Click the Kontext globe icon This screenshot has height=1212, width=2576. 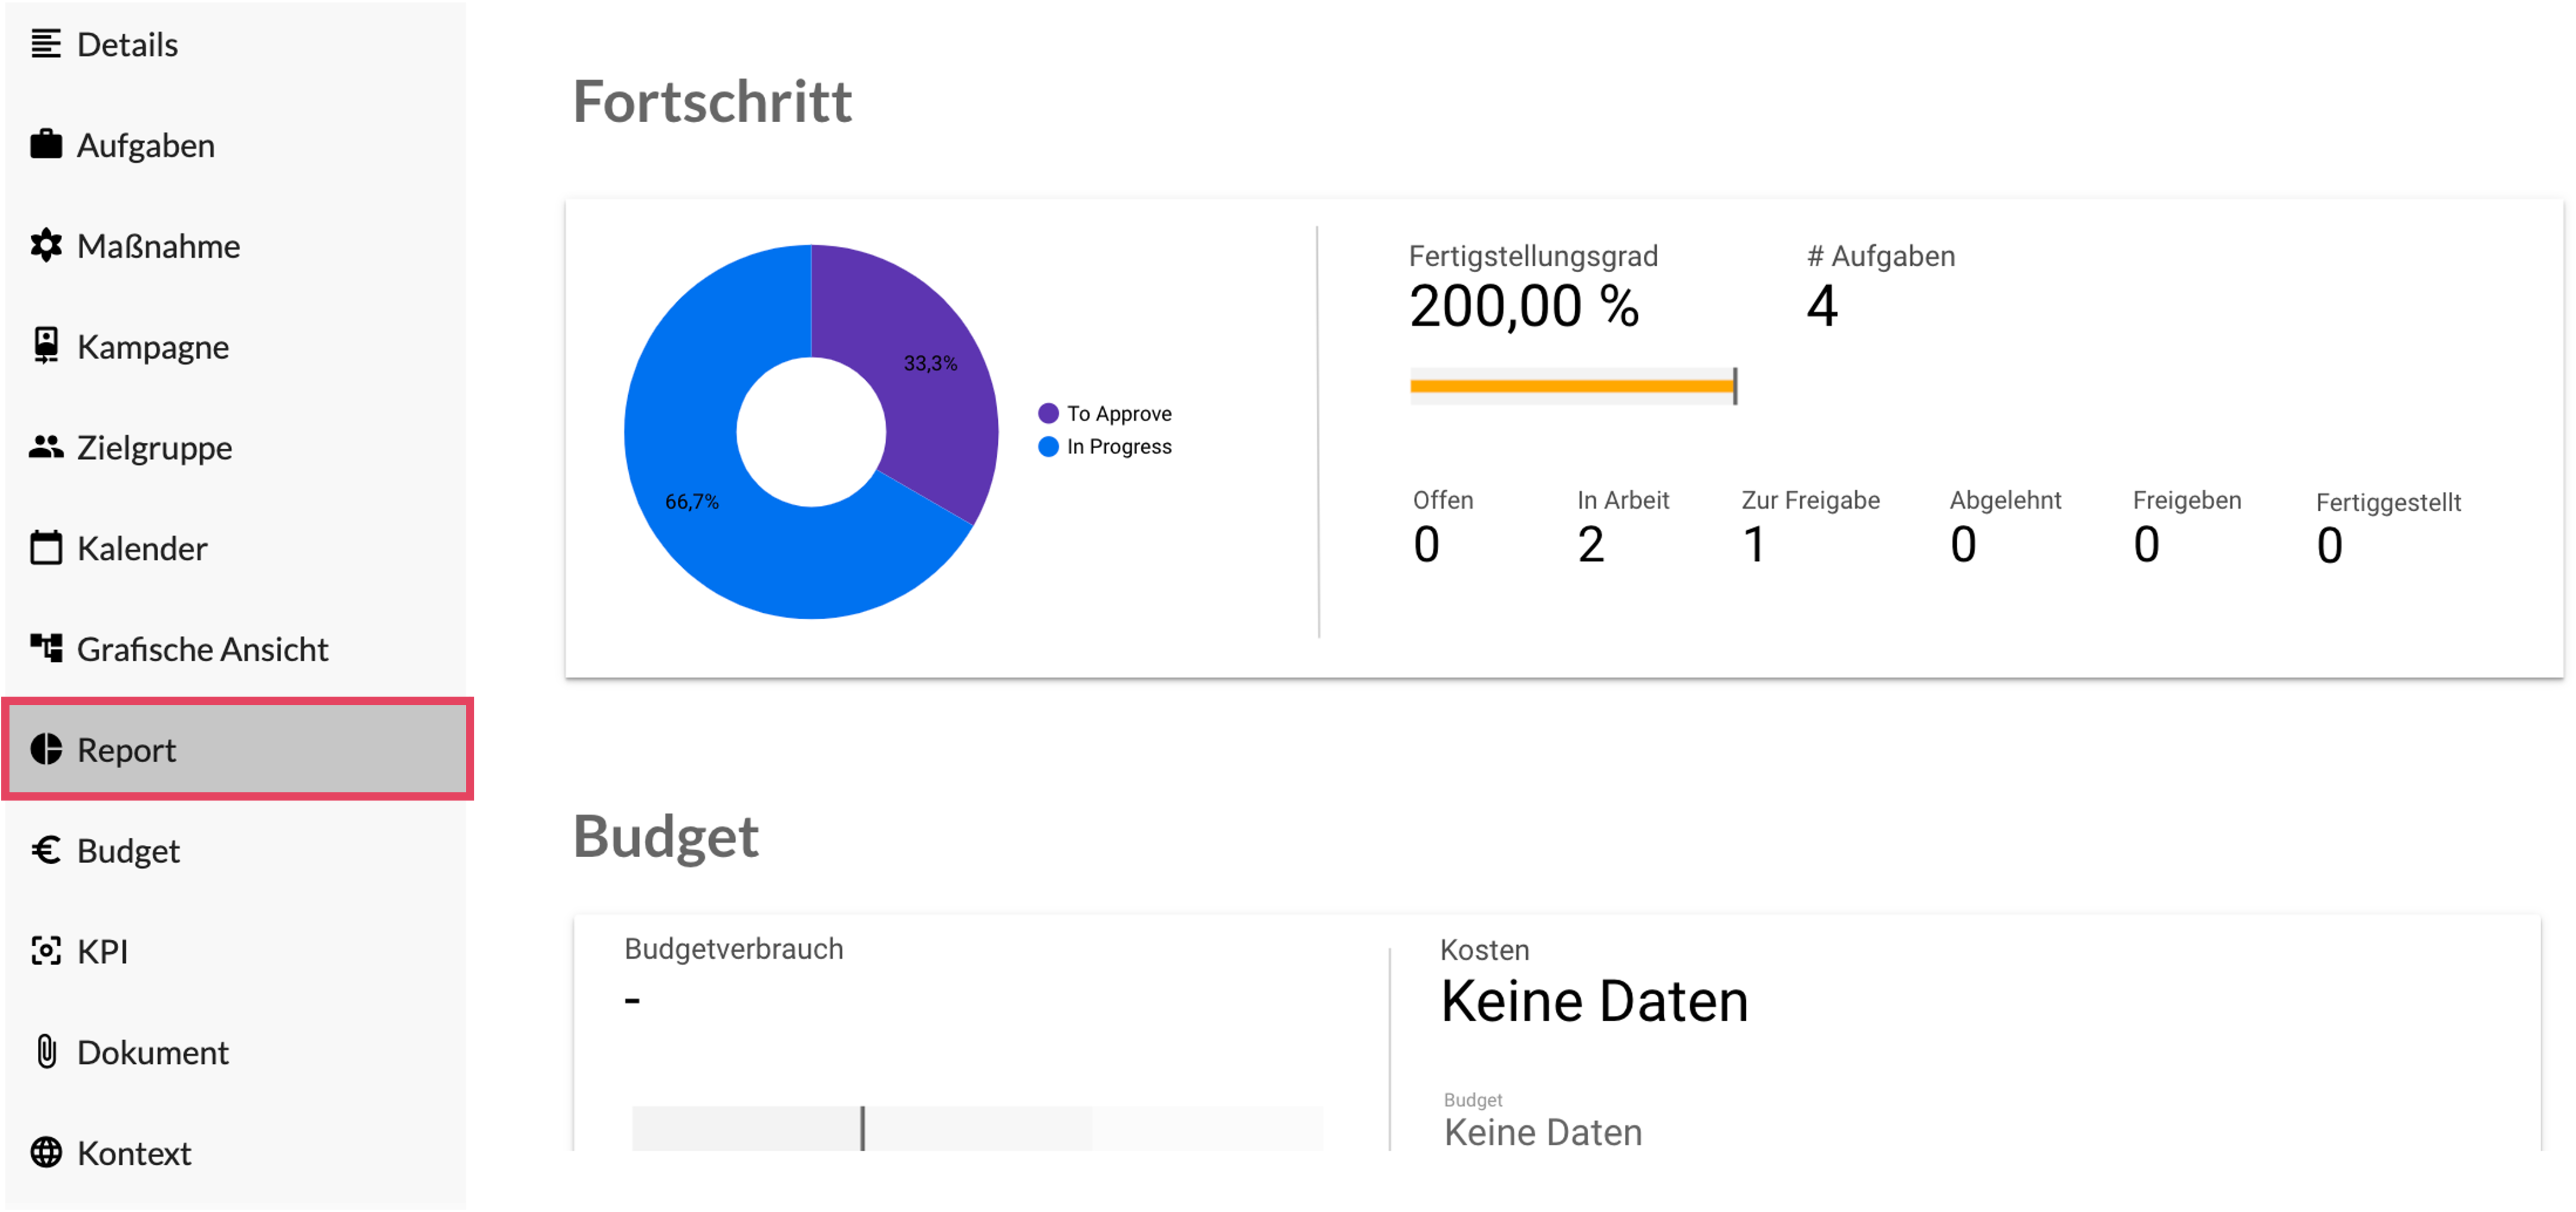(x=46, y=1153)
